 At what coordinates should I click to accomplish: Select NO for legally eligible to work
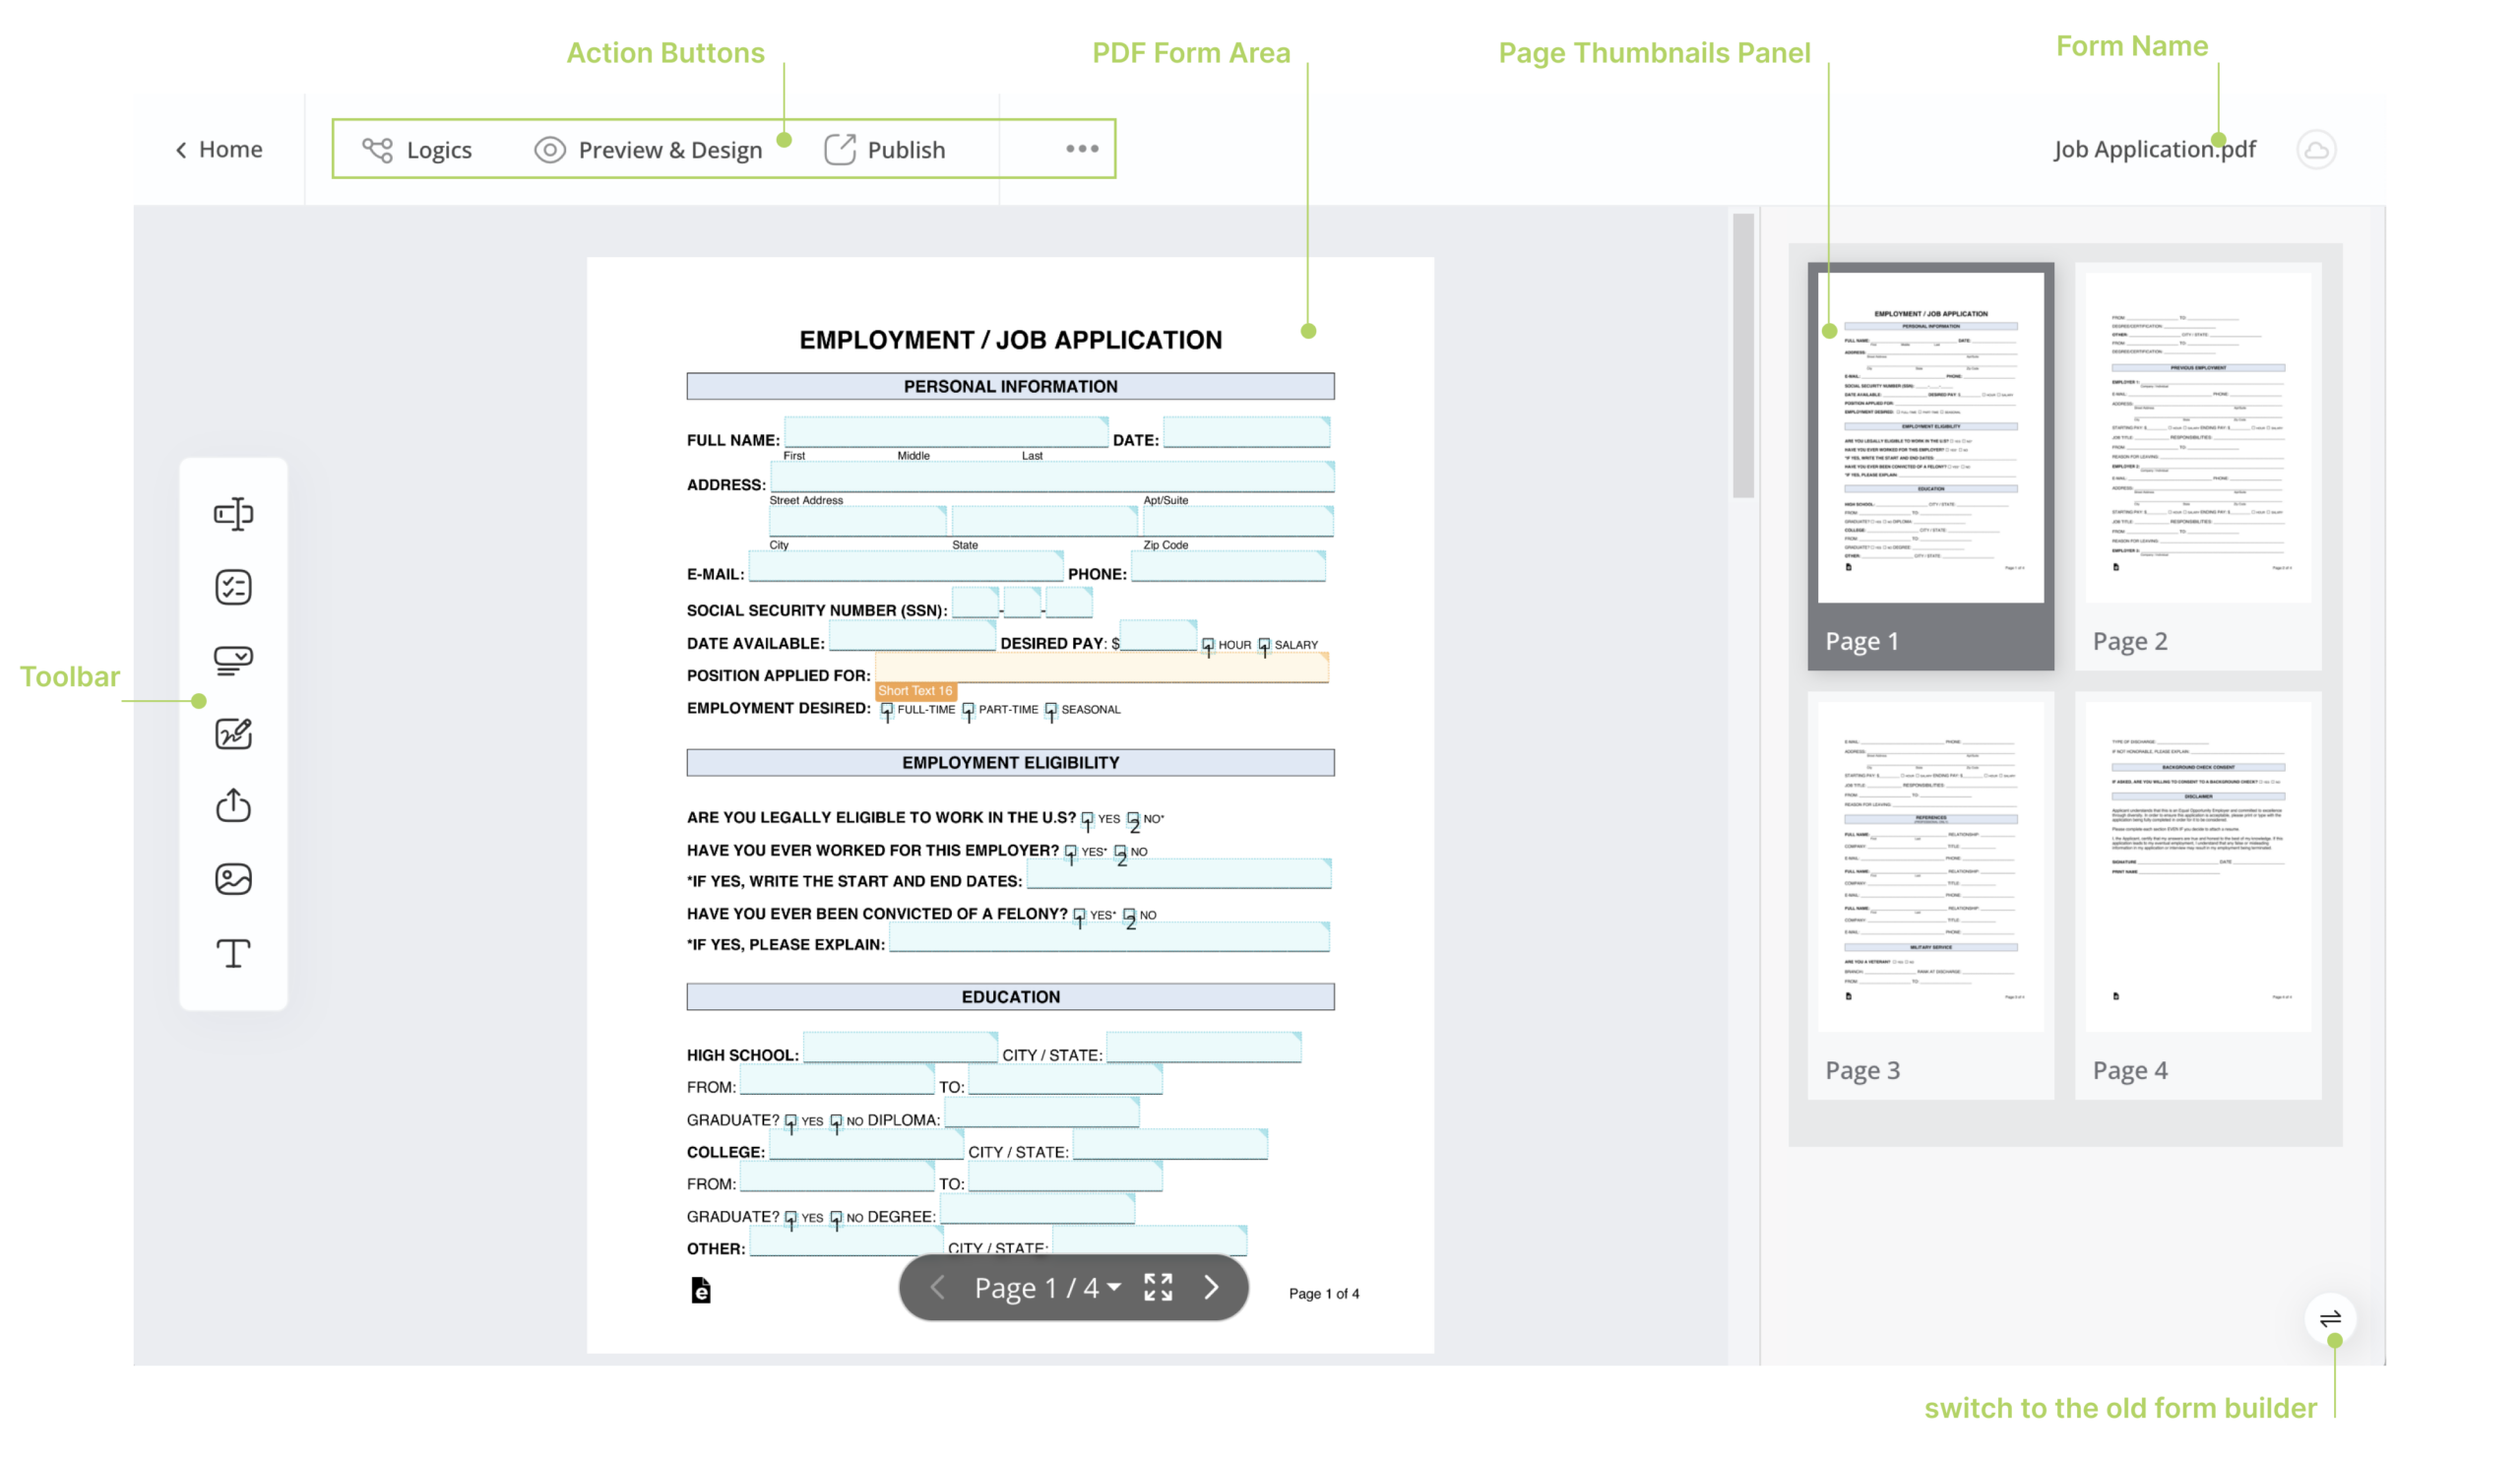click(x=1133, y=820)
